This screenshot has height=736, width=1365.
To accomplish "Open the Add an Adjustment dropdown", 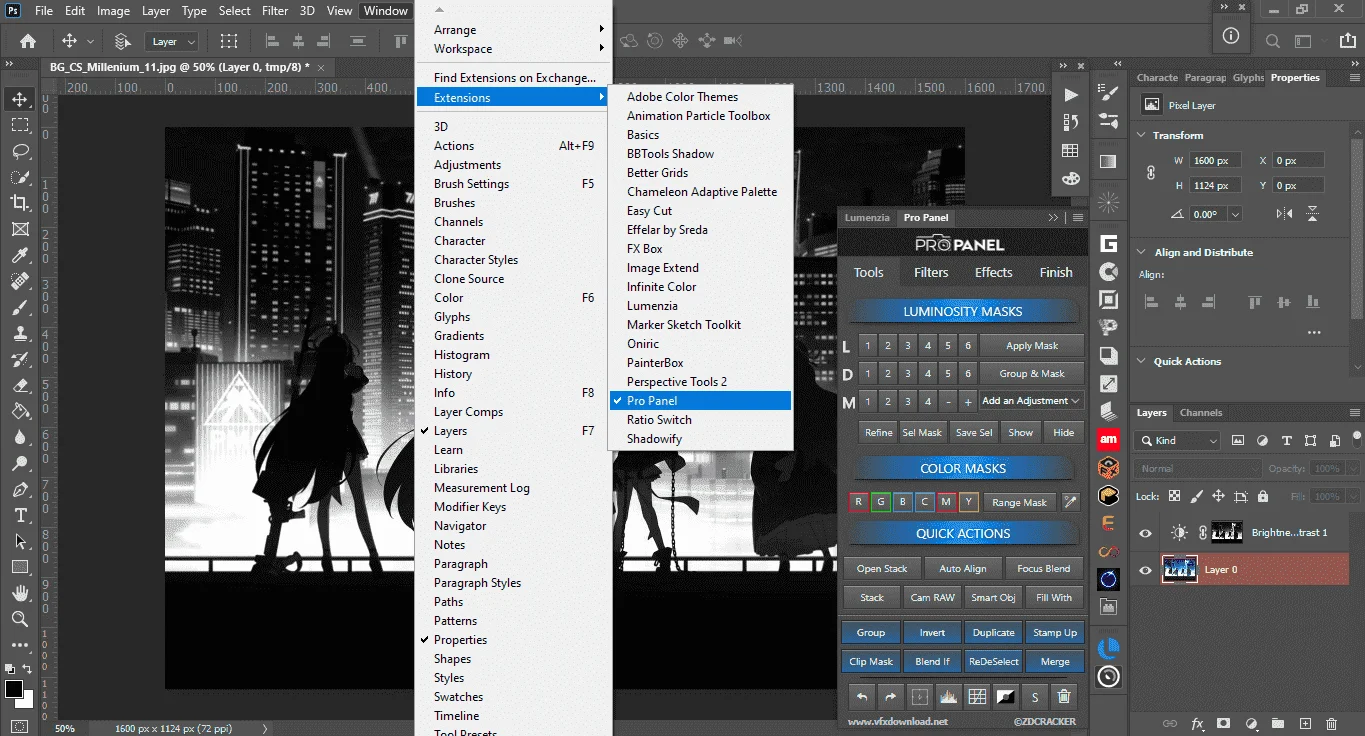I will [1031, 401].
